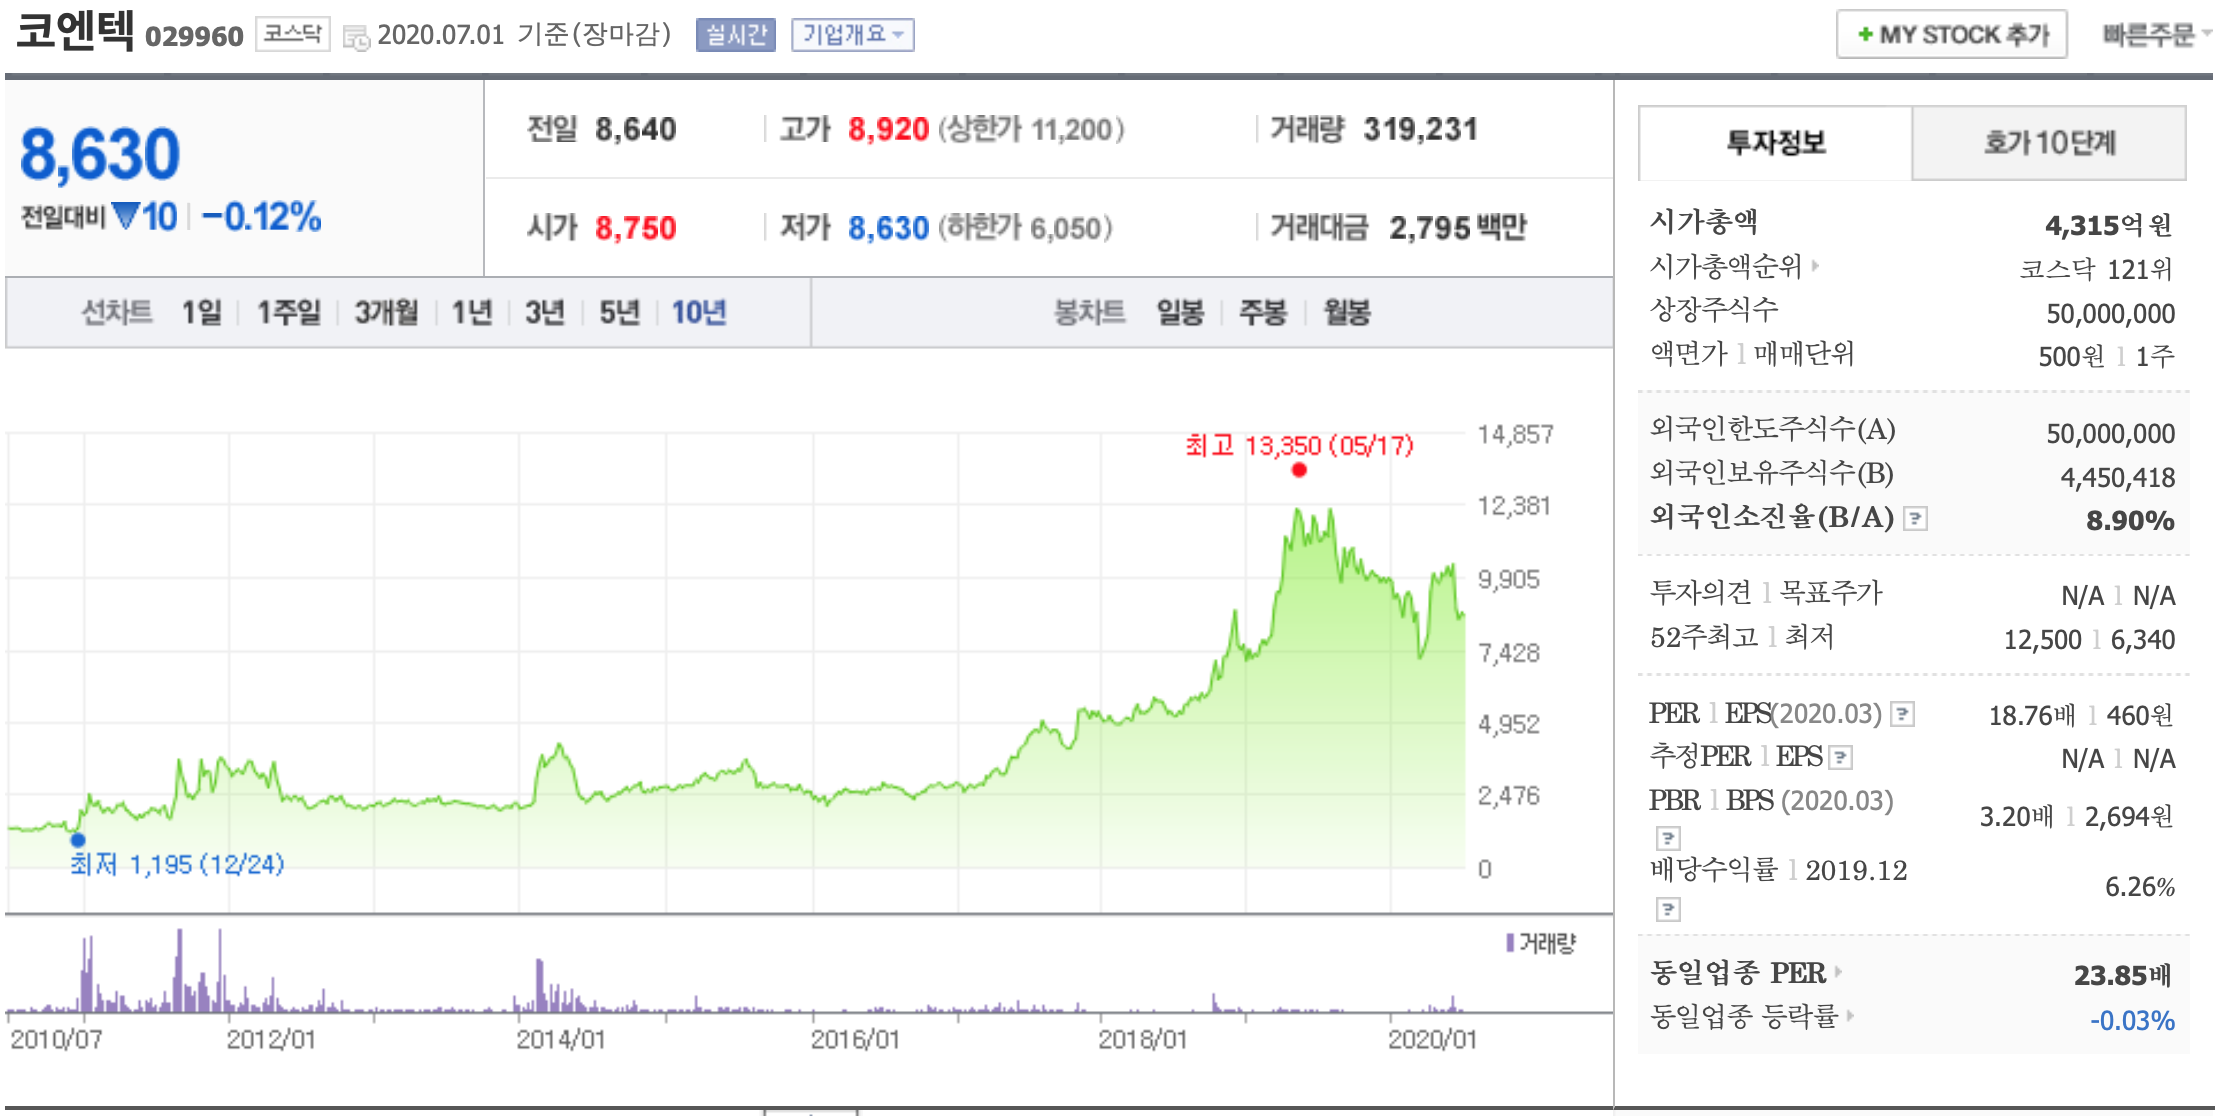
Task: Open help icon next to PER EPS(2020.03)
Action: coord(1903,714)
